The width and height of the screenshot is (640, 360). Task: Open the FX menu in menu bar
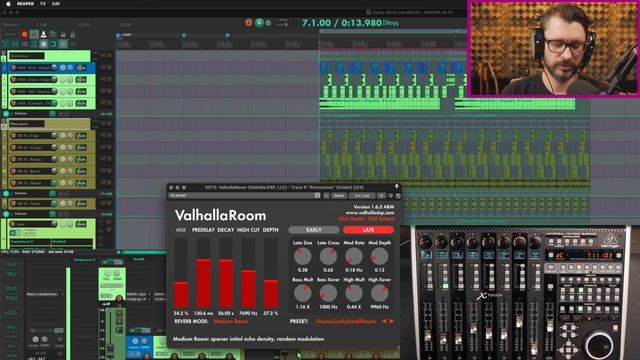click(x=43, y=4)
